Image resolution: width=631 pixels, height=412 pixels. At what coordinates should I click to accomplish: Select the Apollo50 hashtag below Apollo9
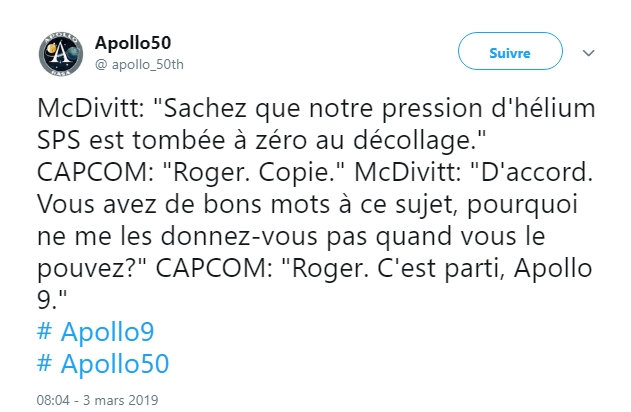(113, 361)
